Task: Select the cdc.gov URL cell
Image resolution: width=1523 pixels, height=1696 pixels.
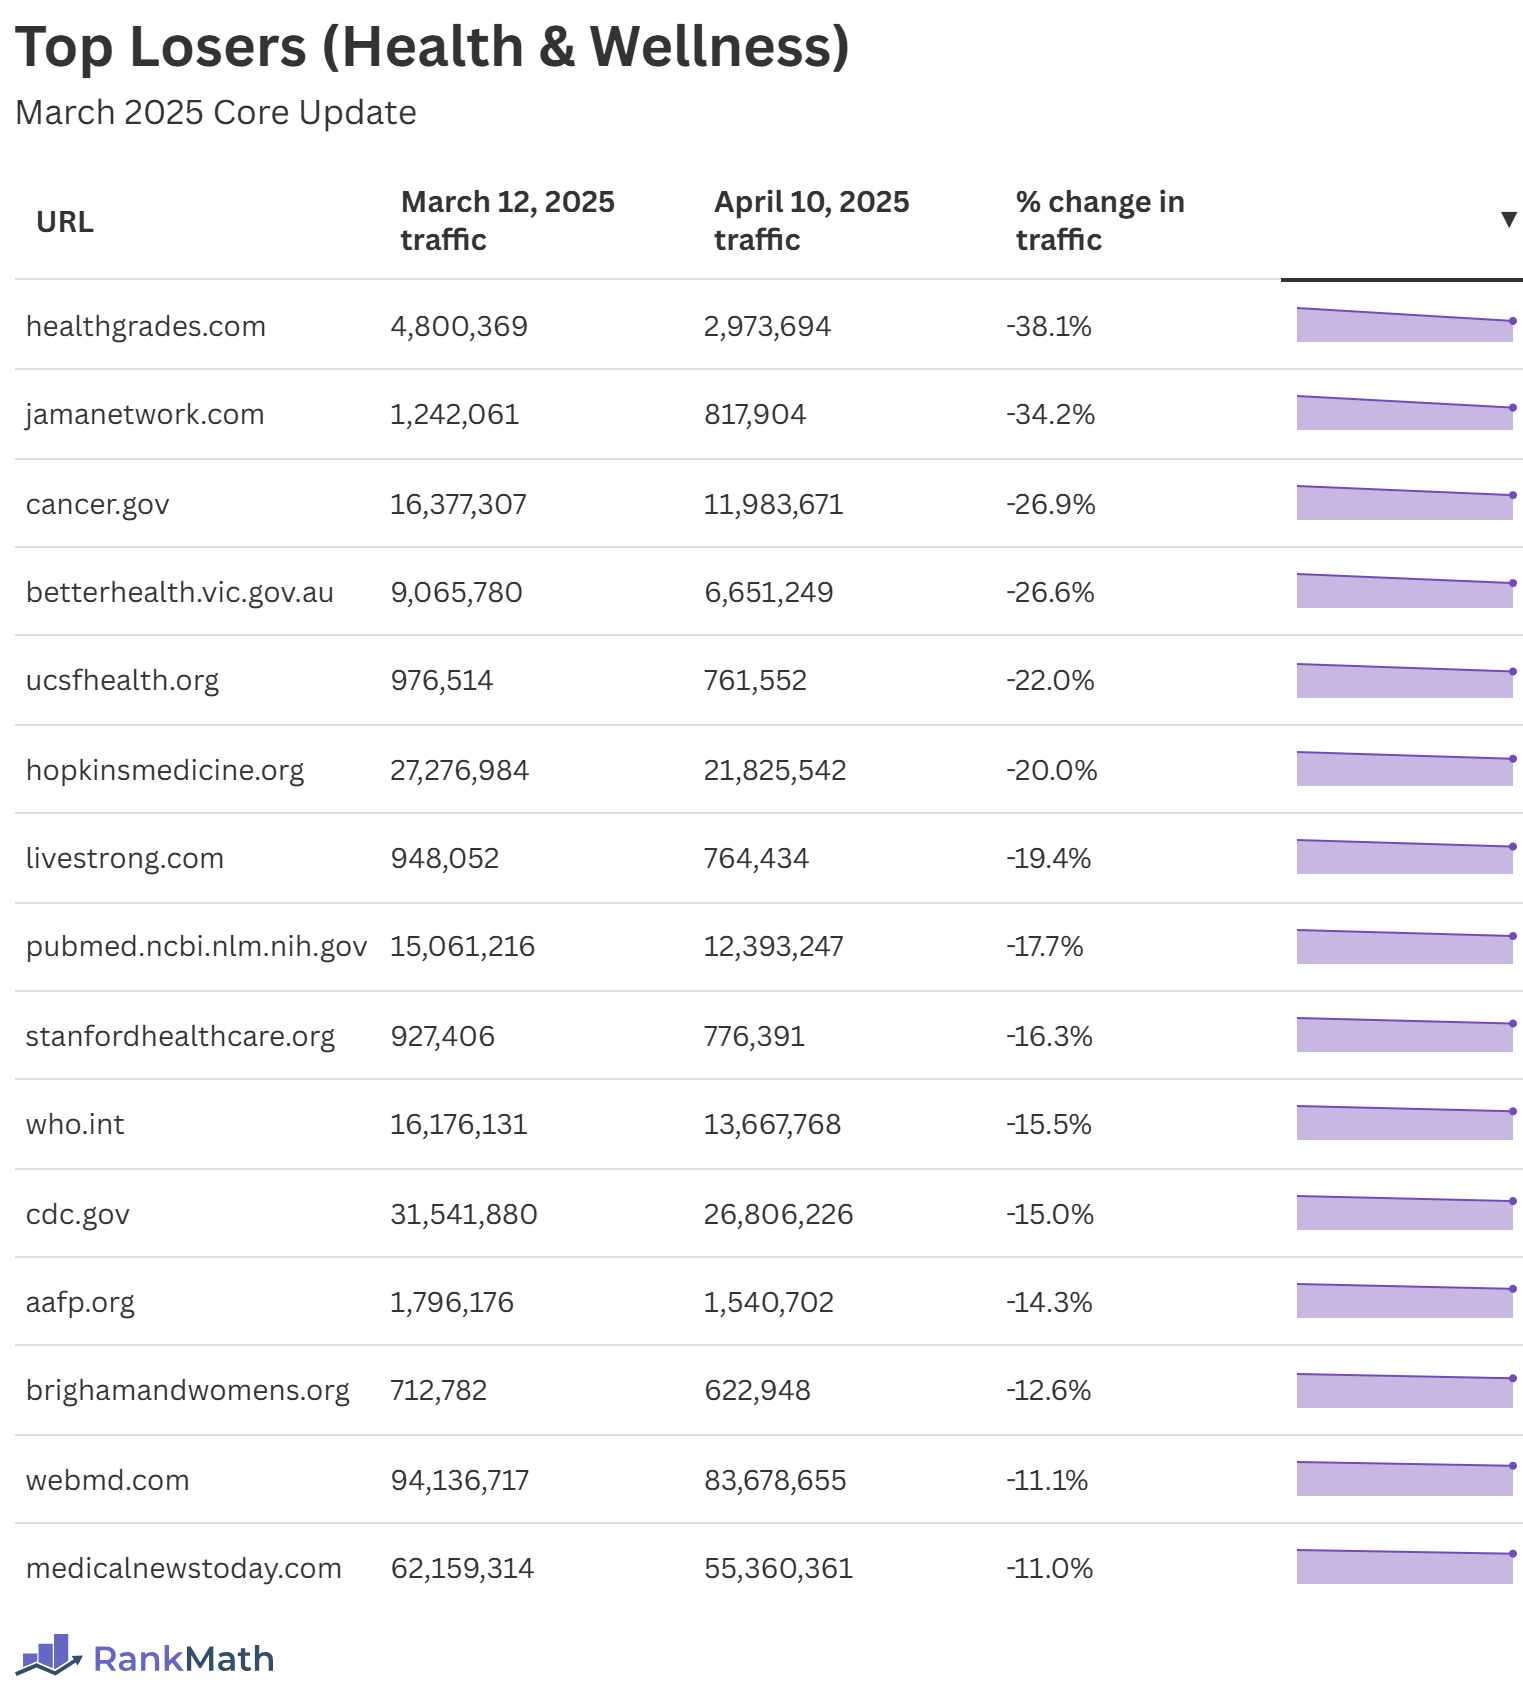Action: pyautogui.click(x=78, y=1214)
